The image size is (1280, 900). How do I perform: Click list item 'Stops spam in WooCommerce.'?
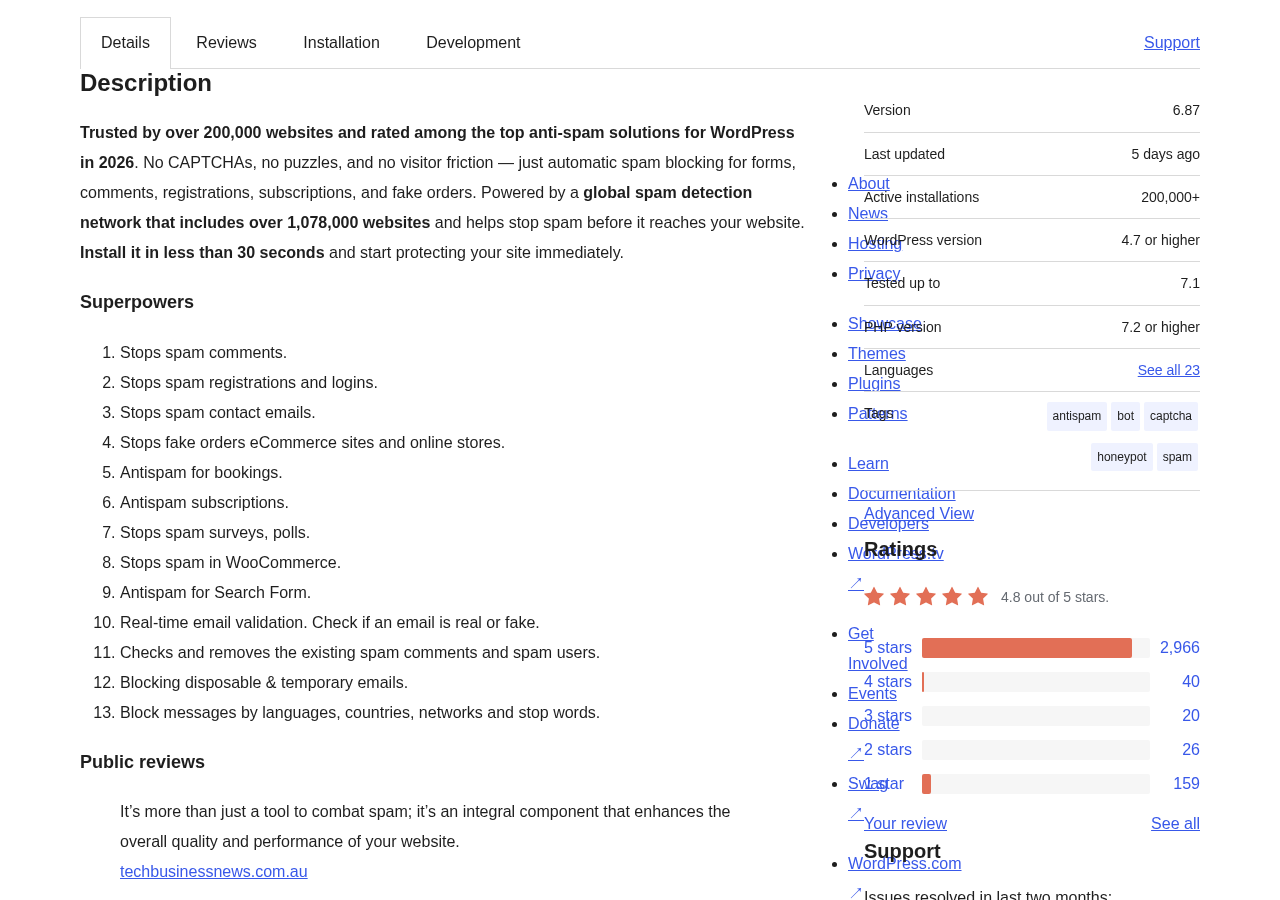pyautogui.click(x=230, y=563)
